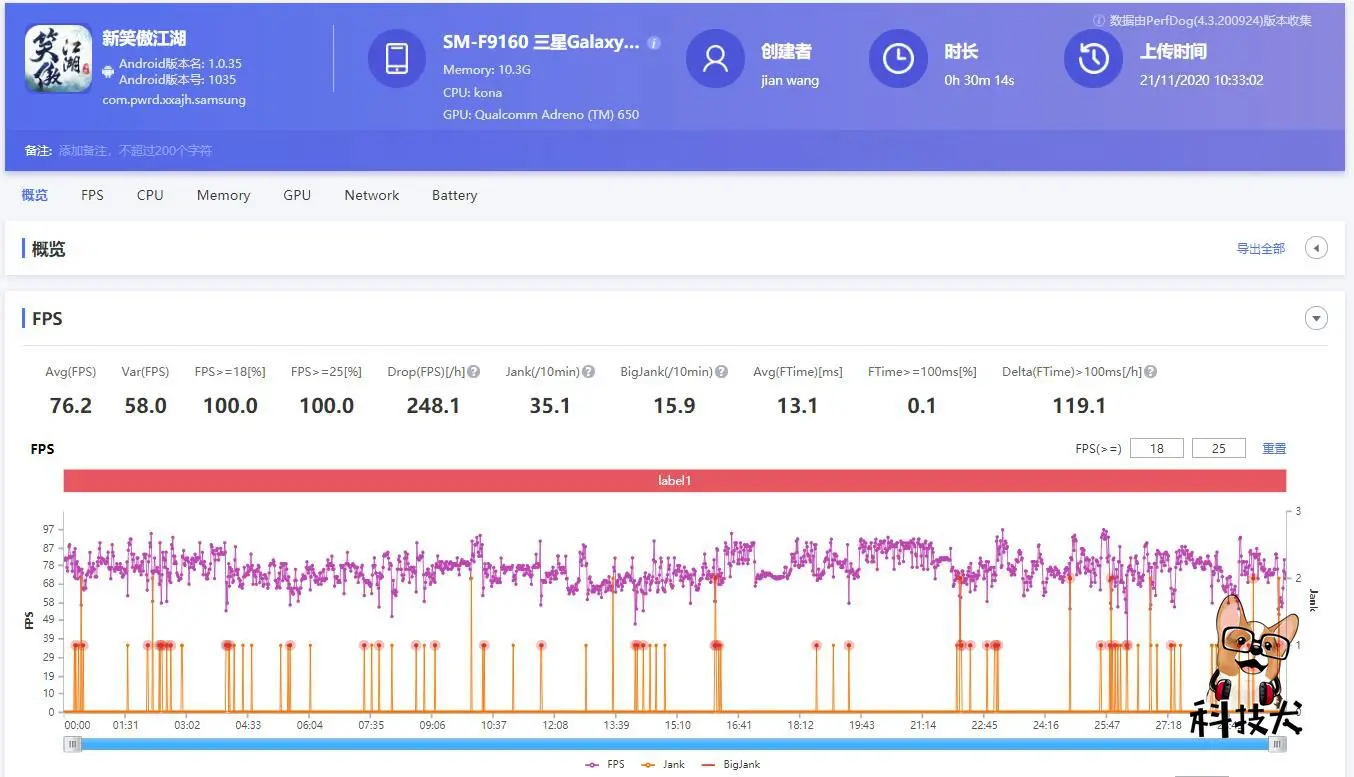Click left handle of time range slider
The image size is (1354, 777).
tap(73, 744)
